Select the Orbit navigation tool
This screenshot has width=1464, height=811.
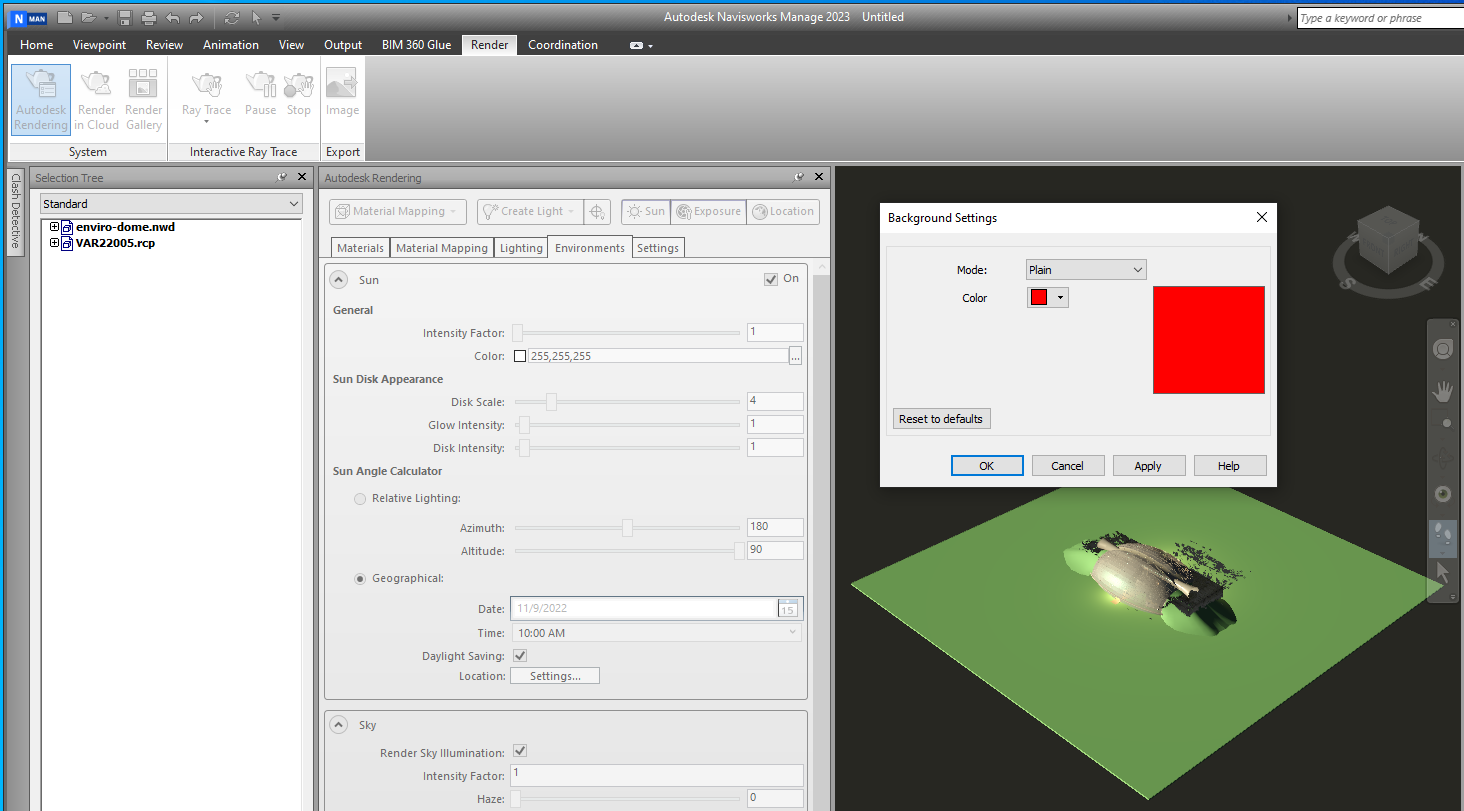pos(1443,459)
